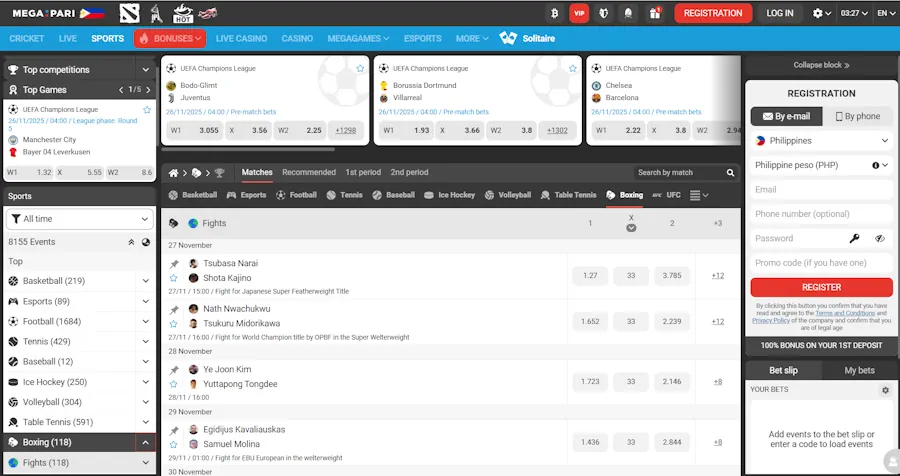Favorite the Ye Joon Kim fight star
Image resolution: width=900 pixels, height=476 pixels.
(174, 384)
